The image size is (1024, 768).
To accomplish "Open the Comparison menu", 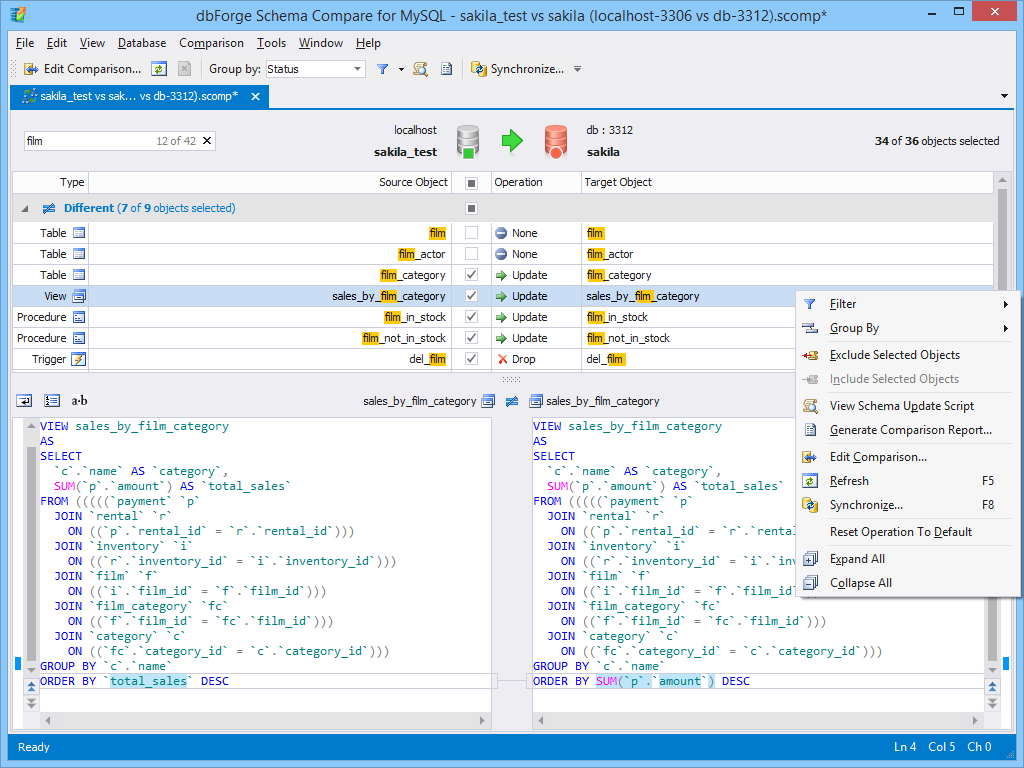I will point(211,43).
